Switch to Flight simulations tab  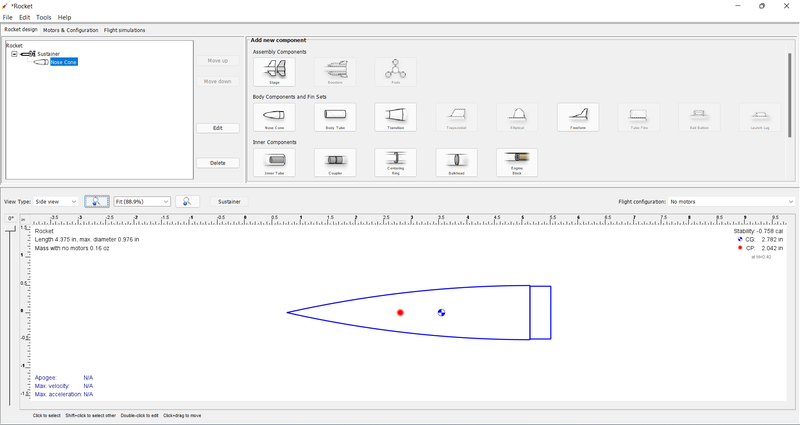click(x=124, y=30)
